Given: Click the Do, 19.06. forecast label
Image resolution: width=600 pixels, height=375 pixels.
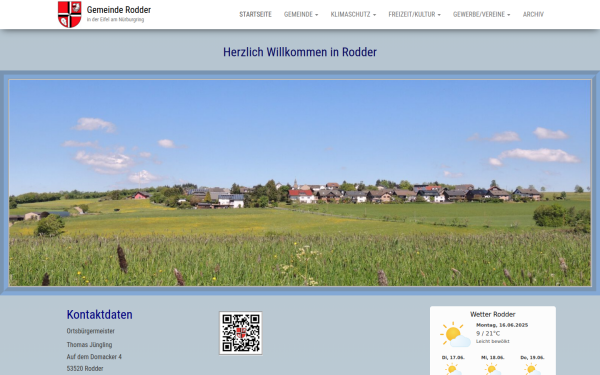Looking at the screenshot, I should tap(532, 357).
